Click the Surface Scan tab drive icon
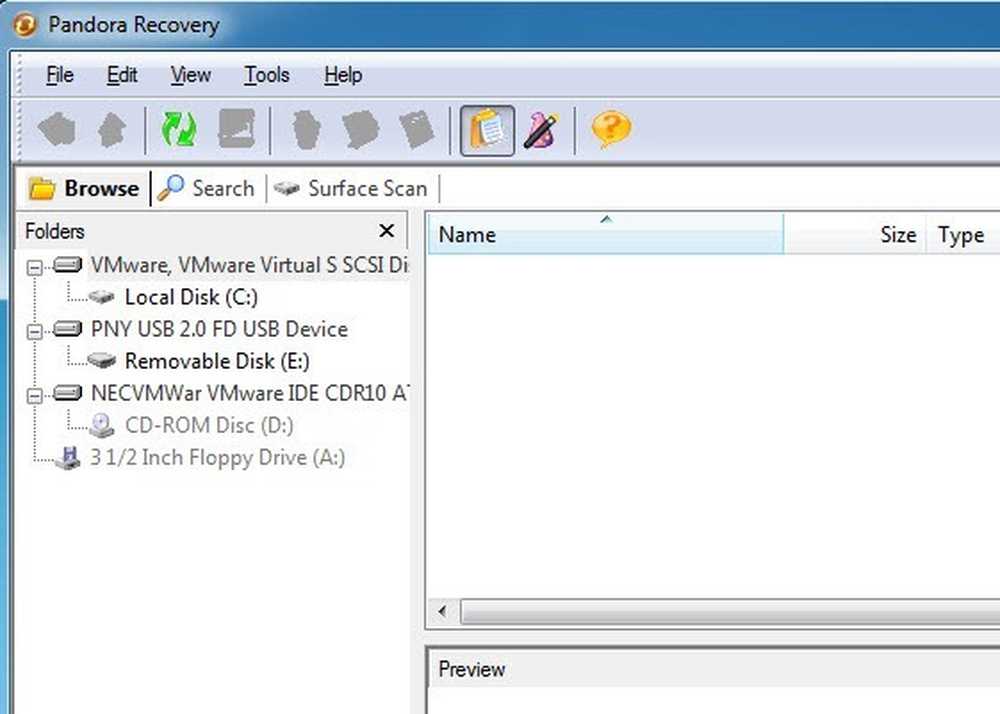This screenshot has width=1000, height=714. pos(286,188)
